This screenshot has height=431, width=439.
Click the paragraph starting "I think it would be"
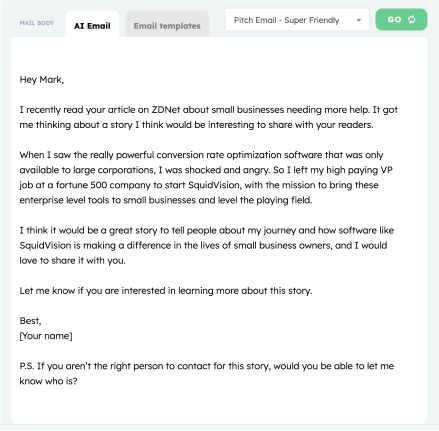pos(207,245)
